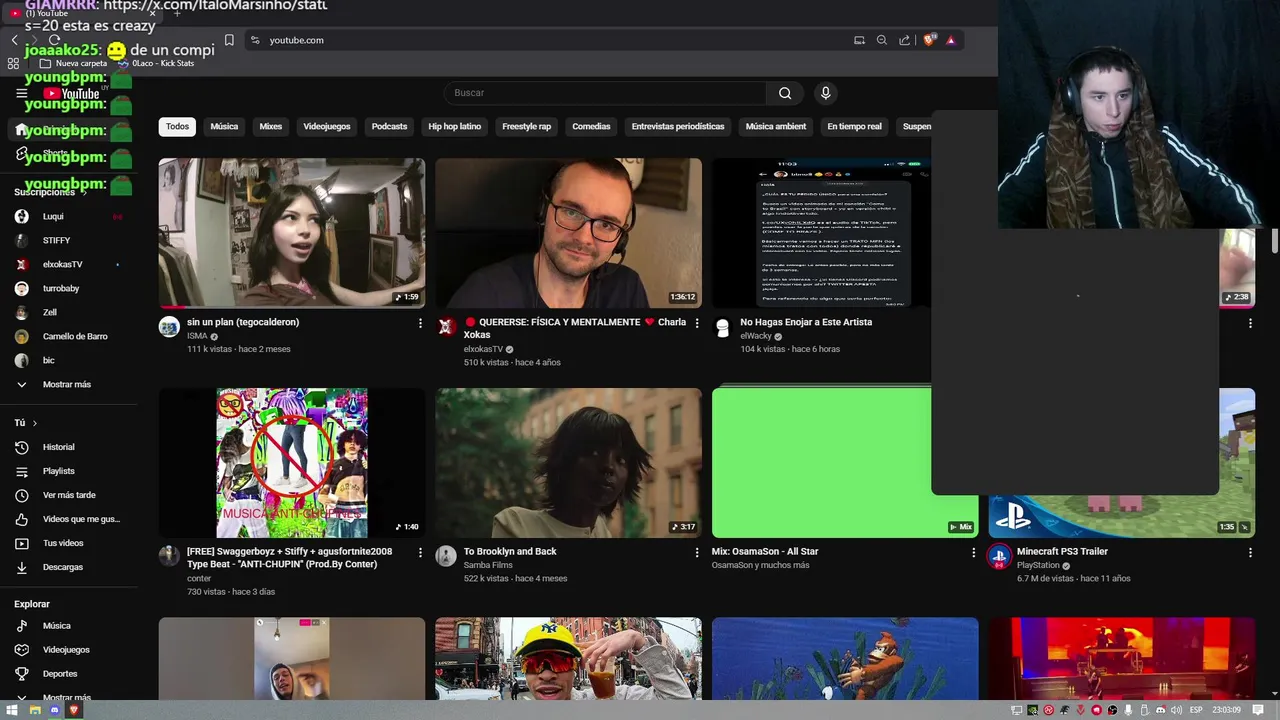
Task: Reload the page with browser refresh
Action: [x=54, y=40]
